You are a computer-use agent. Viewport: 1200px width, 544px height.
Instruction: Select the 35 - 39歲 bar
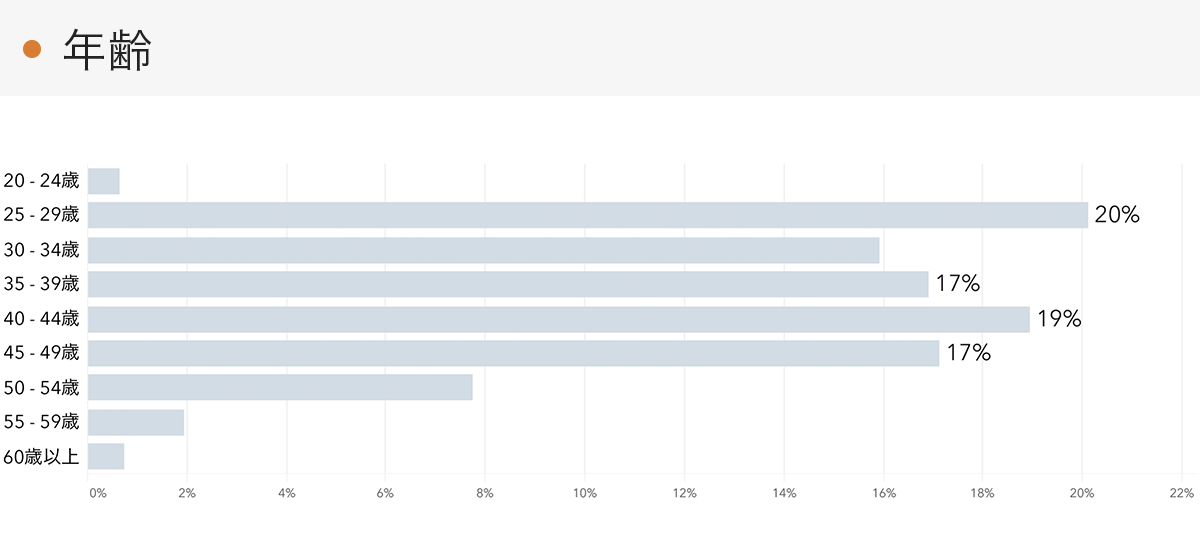[508, 284]
